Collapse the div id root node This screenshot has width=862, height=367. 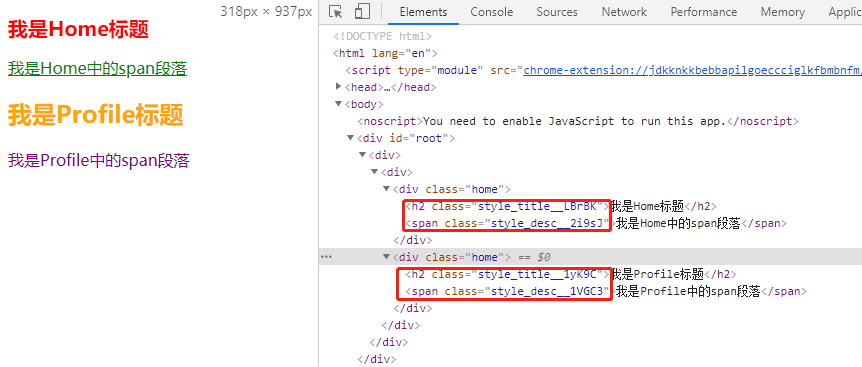coord(351,138)
